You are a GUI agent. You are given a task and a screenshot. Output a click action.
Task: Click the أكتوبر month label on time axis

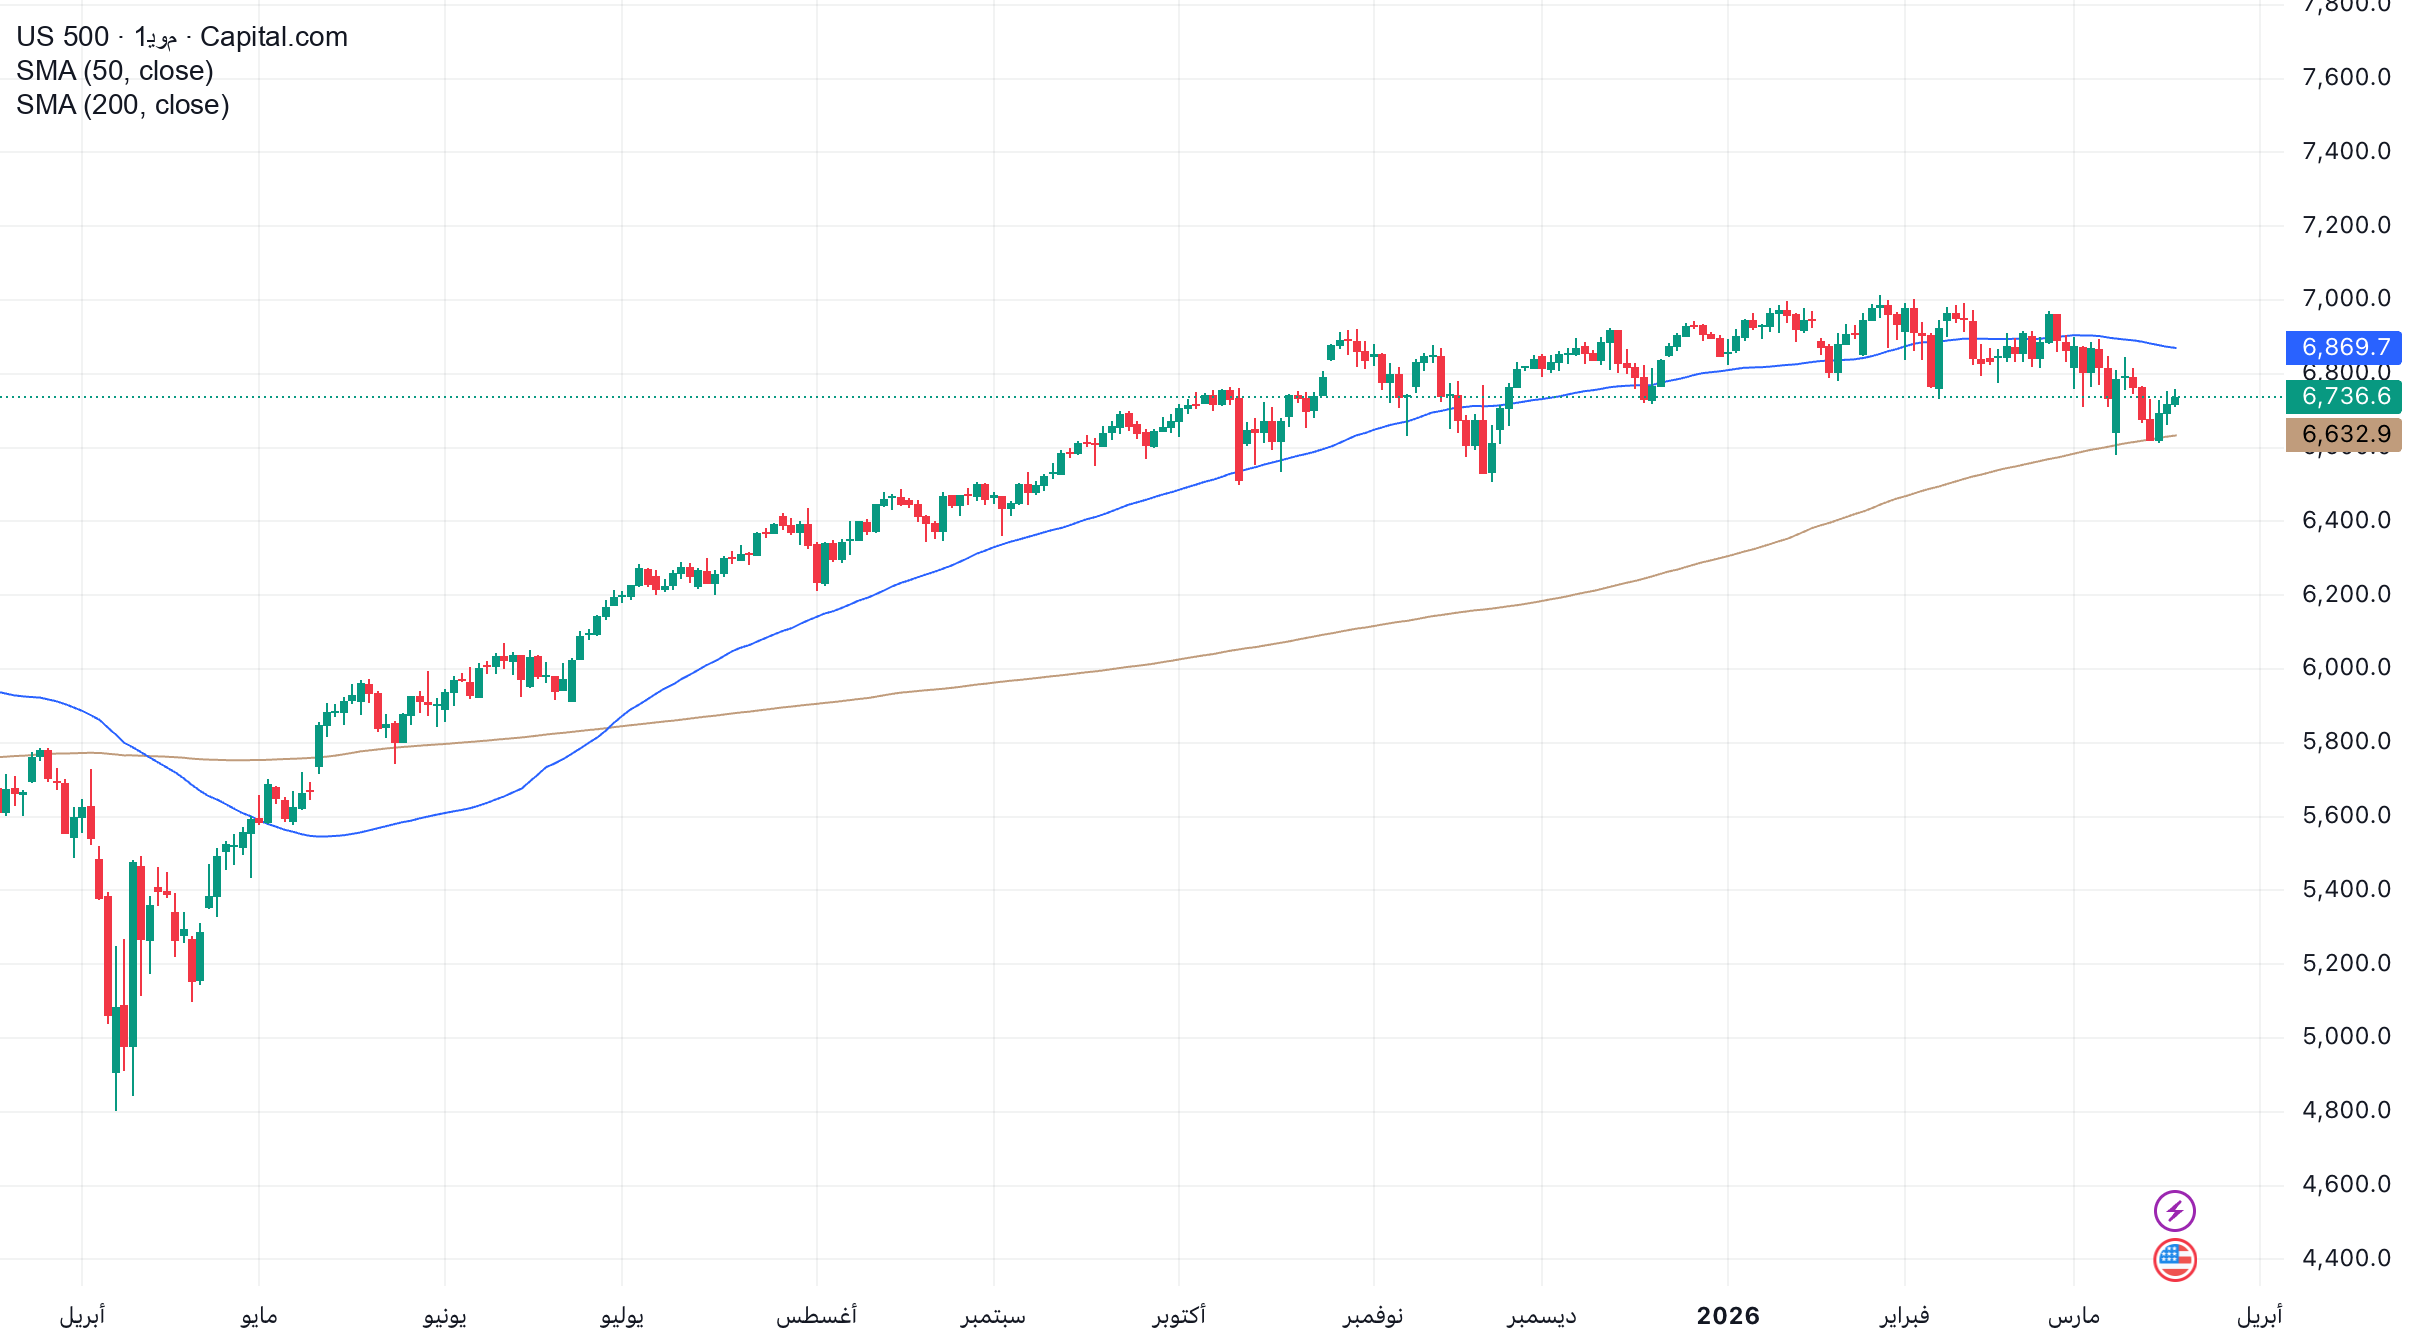(1179, 1315)
